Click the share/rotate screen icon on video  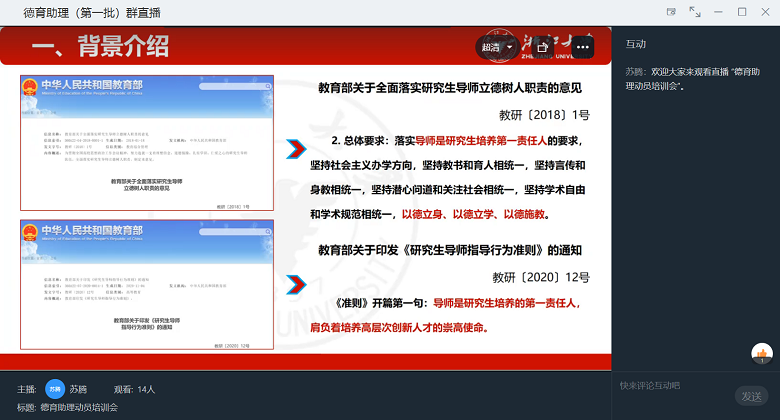tap(542, 47)
